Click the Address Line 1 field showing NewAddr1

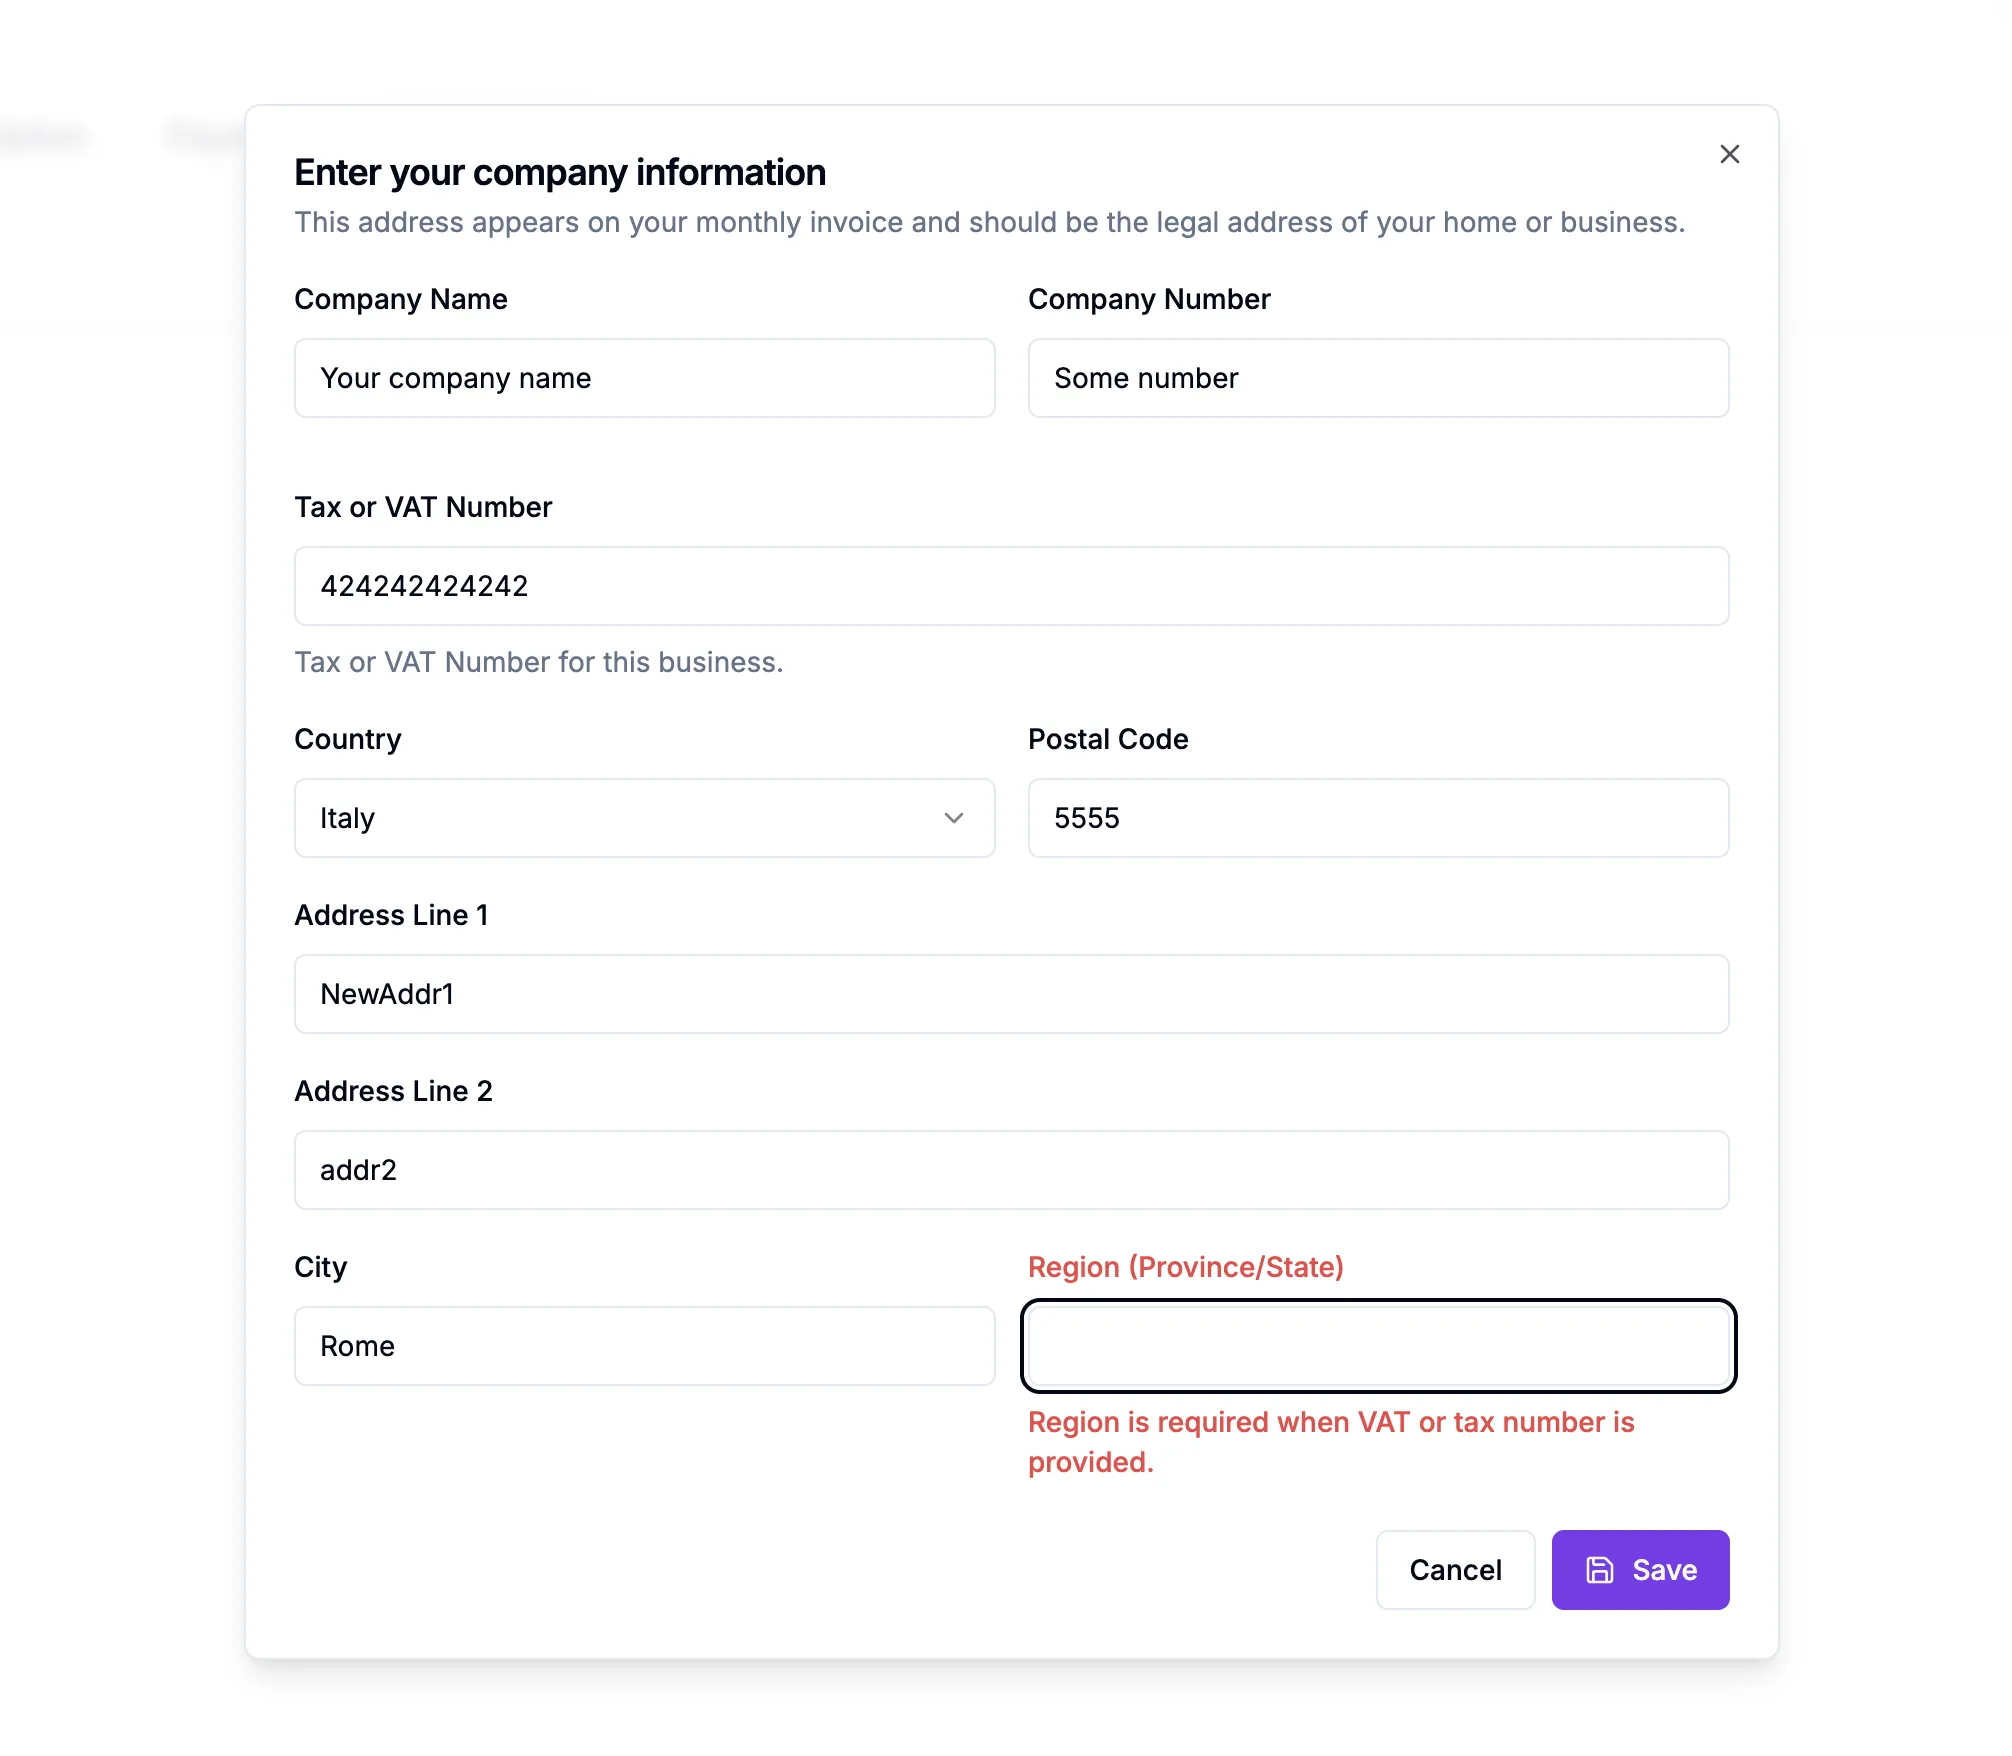pyautogui.click(x=1011, y=994)
